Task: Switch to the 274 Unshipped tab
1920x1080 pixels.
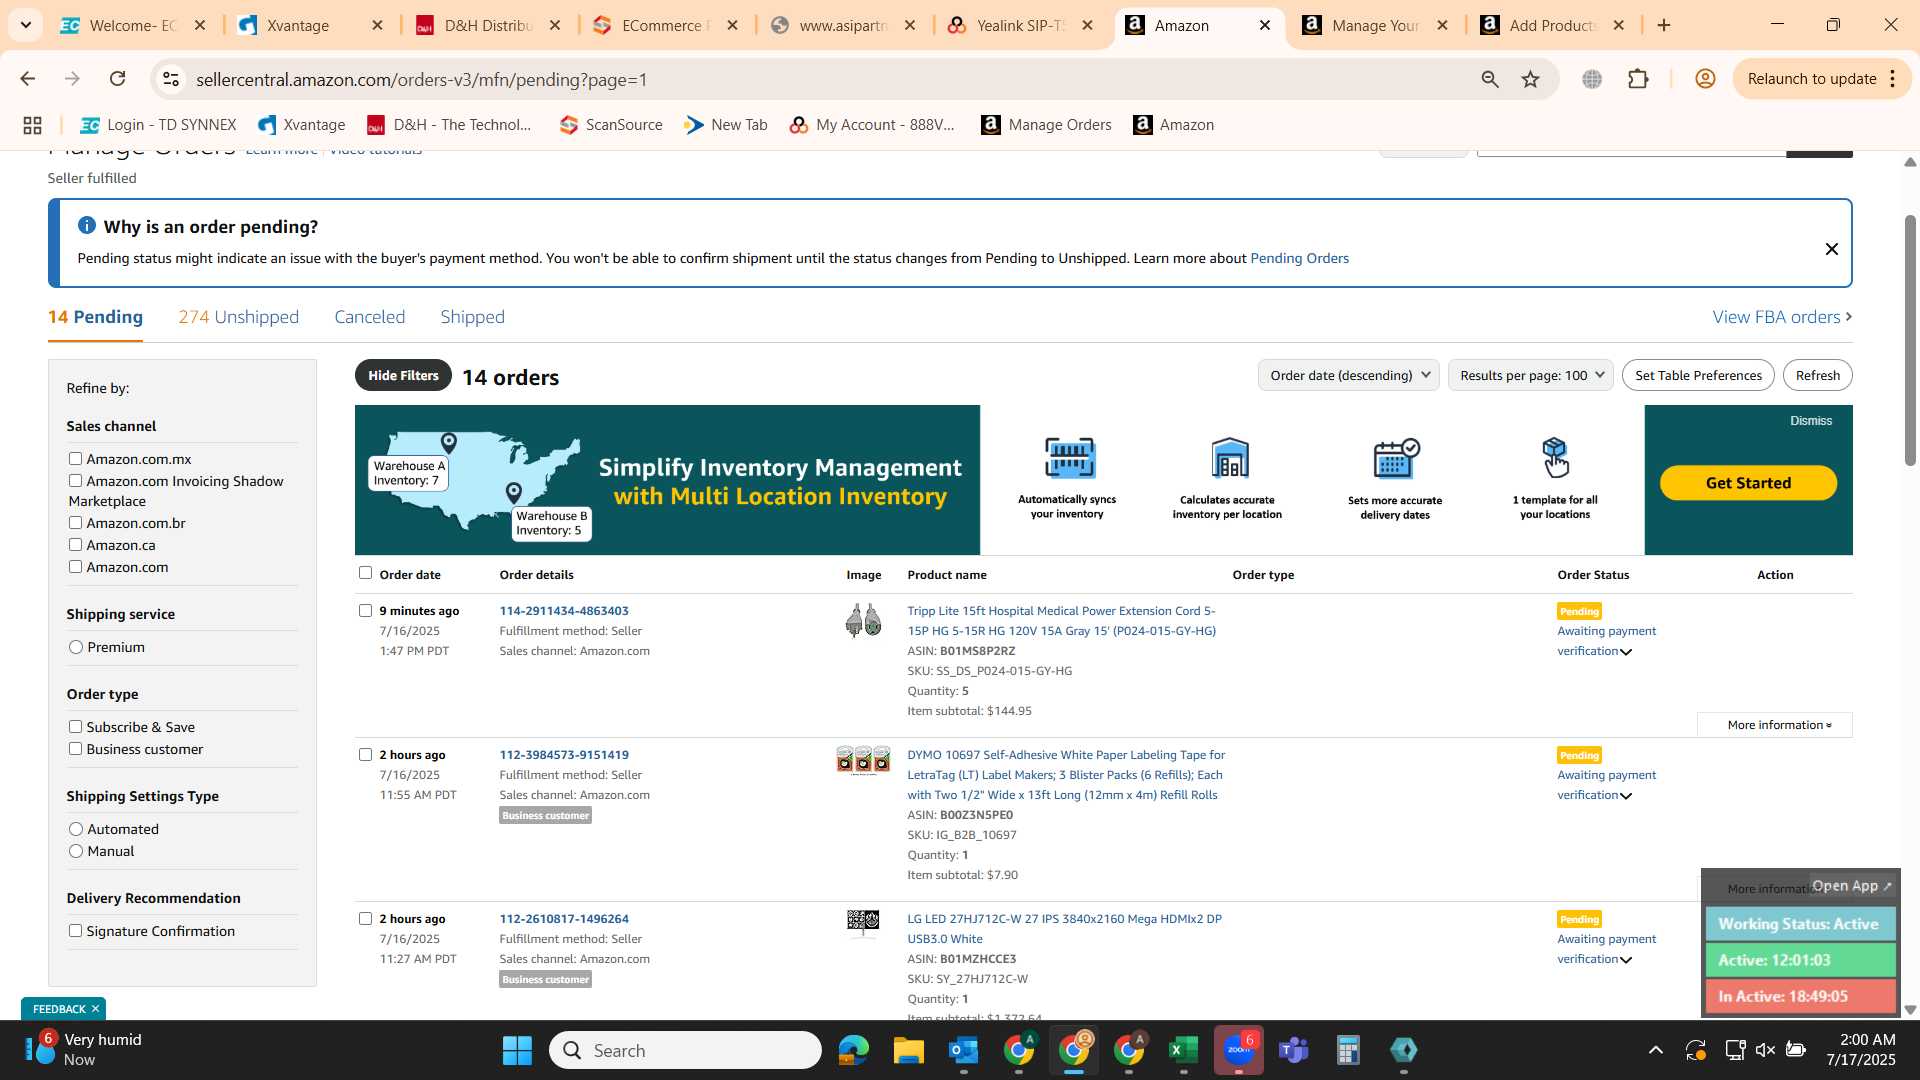Action: click(x=238, y=317)
